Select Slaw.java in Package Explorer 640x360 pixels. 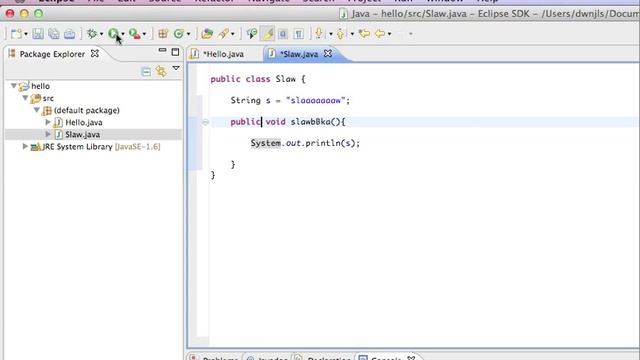[x=82, y=134]
